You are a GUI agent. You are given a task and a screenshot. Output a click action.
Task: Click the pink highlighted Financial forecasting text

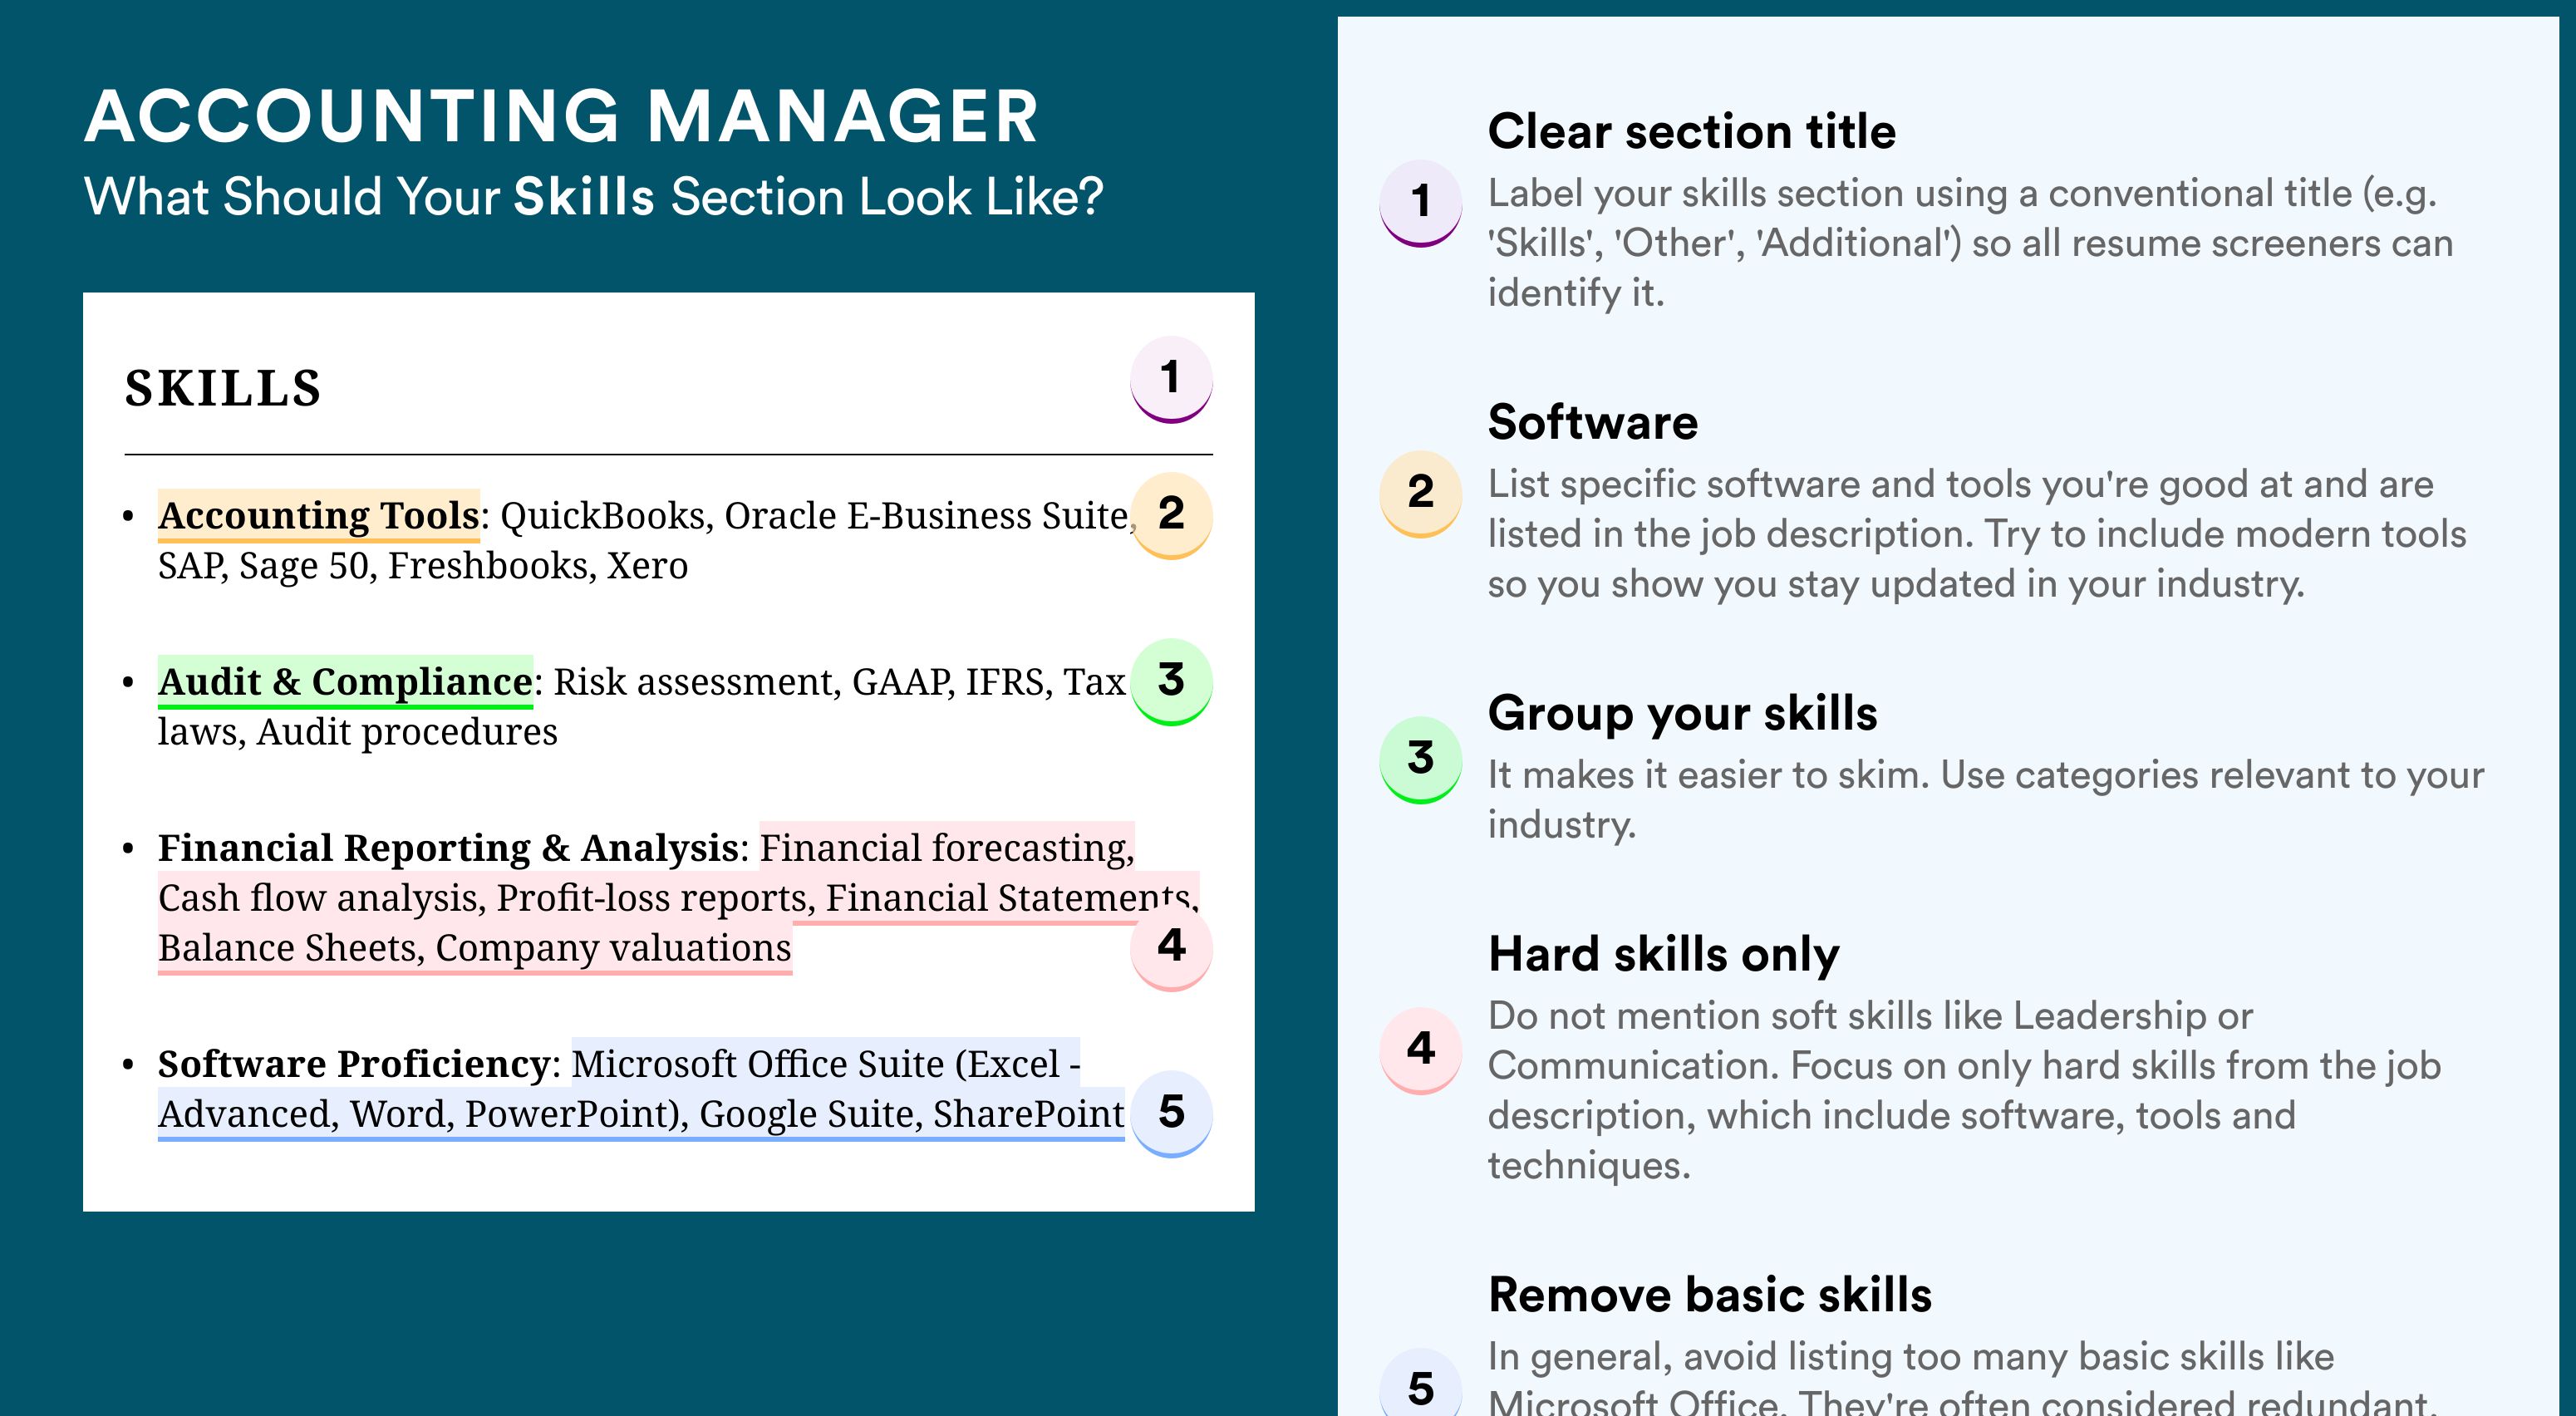tap(947, 848)
